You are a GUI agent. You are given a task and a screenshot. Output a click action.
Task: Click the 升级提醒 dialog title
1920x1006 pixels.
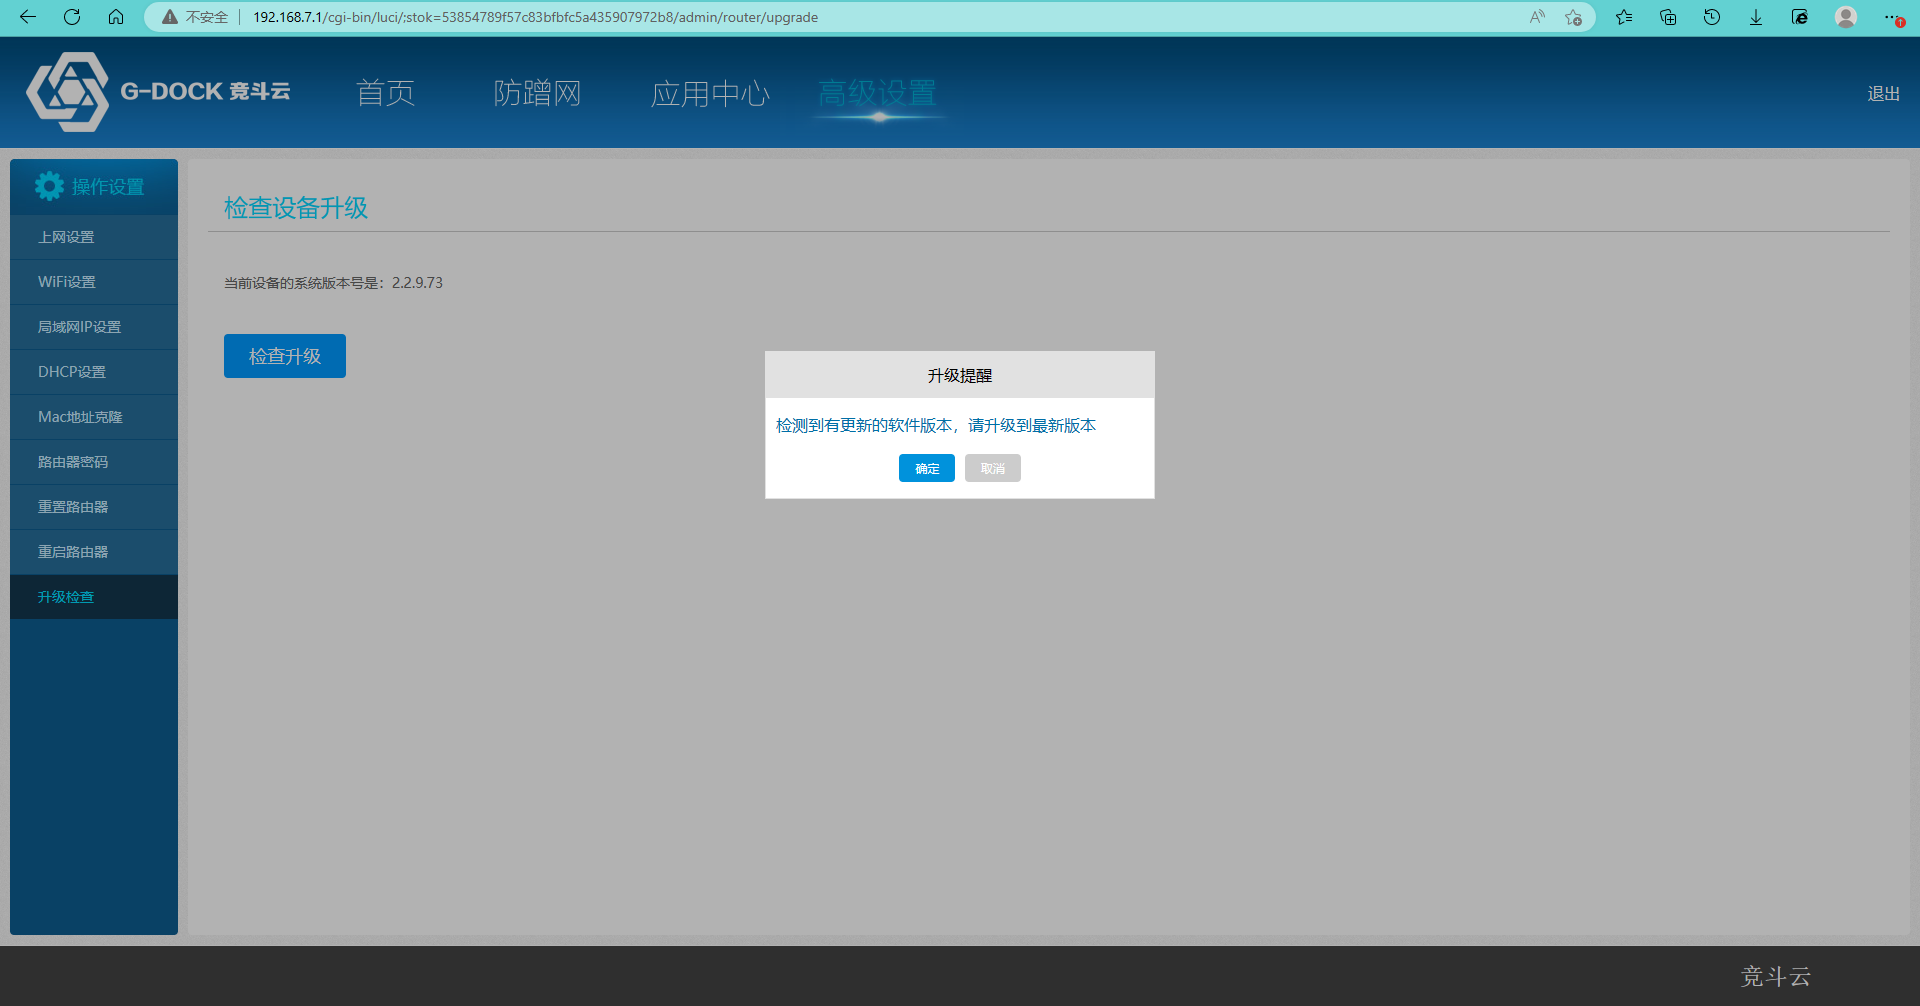[960, 376]
